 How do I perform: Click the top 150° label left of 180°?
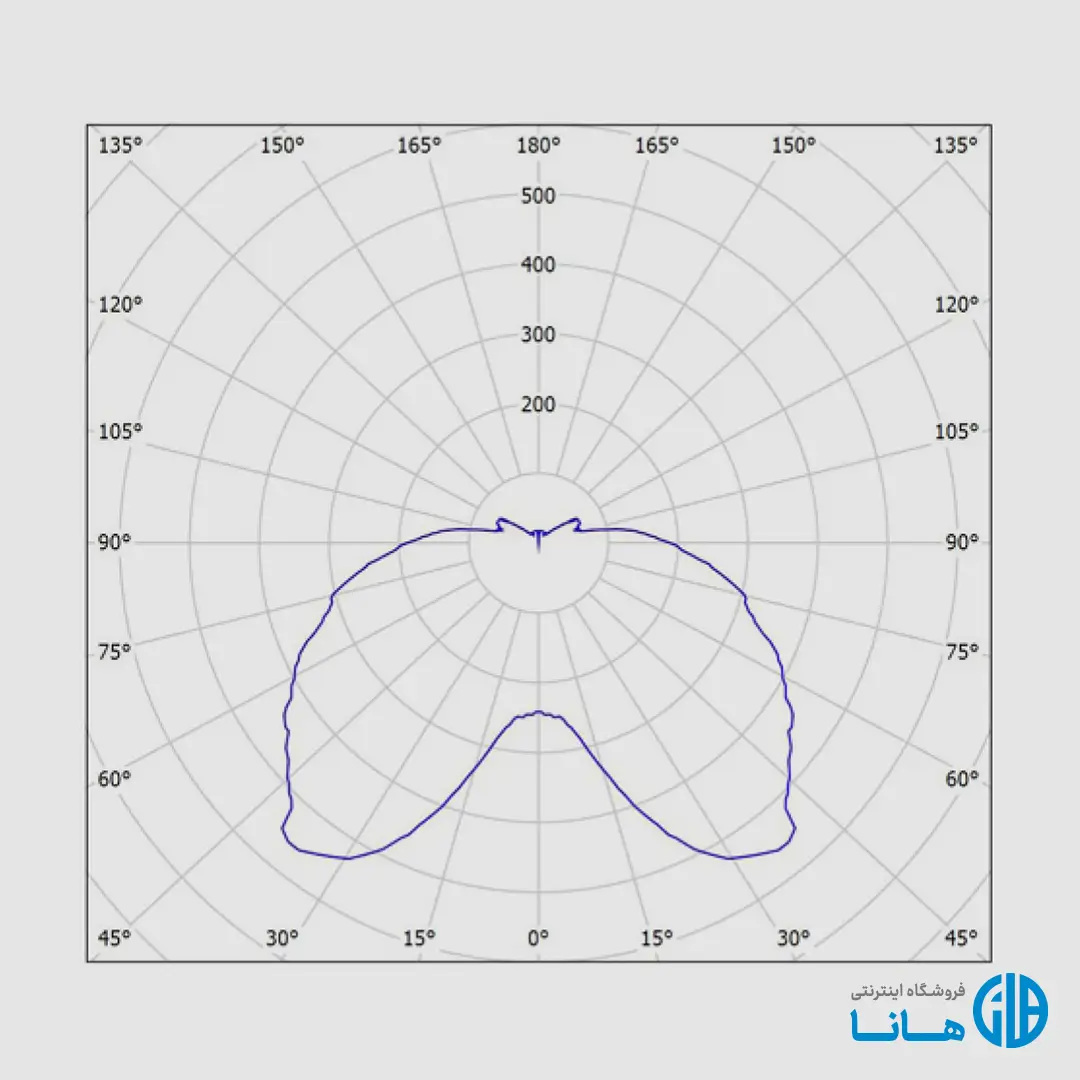coord(282,145)
